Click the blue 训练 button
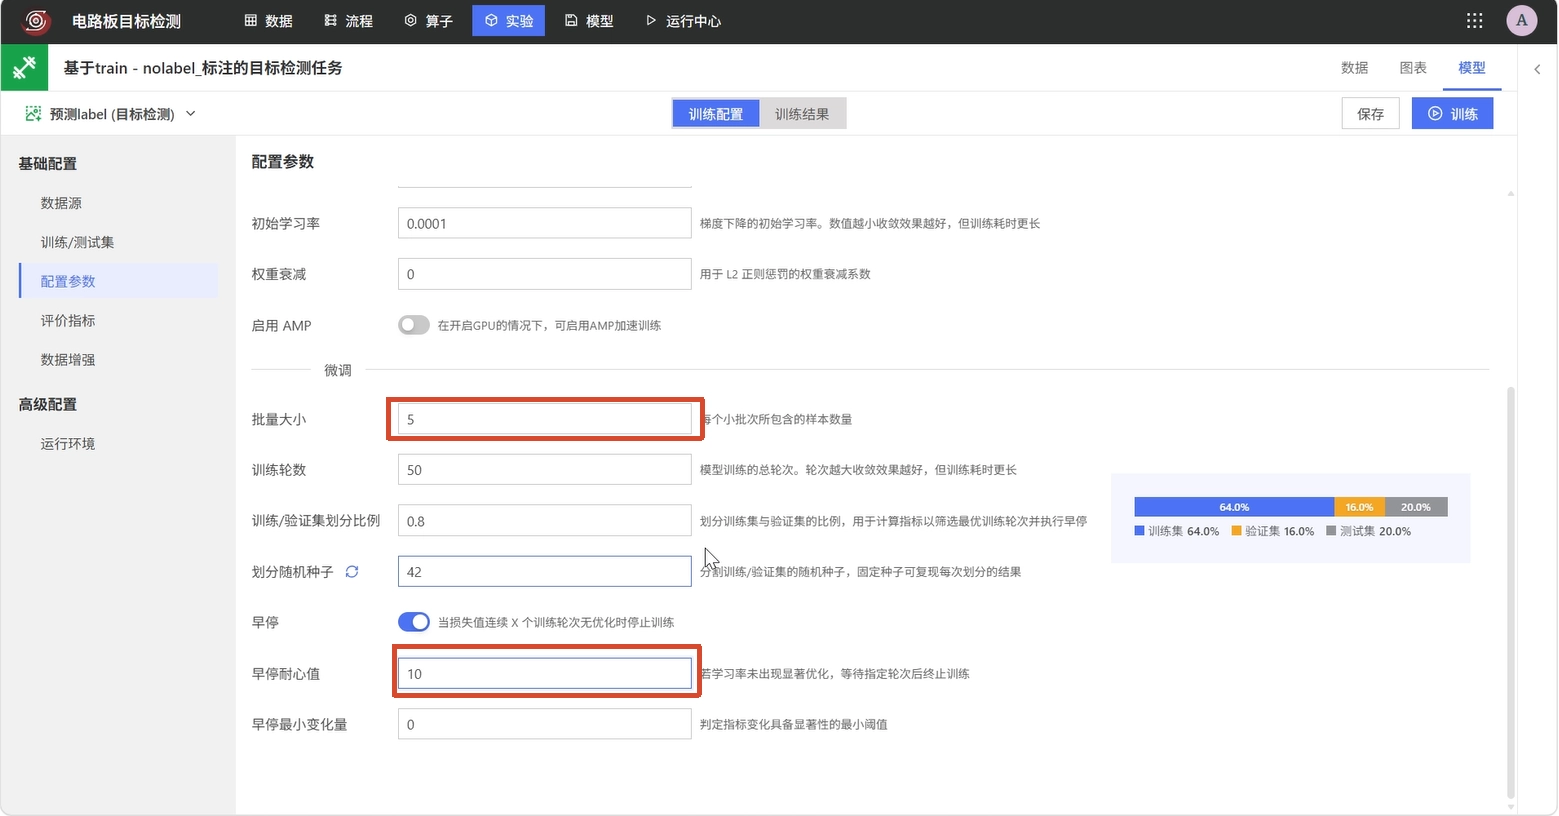 (1452, 114)
